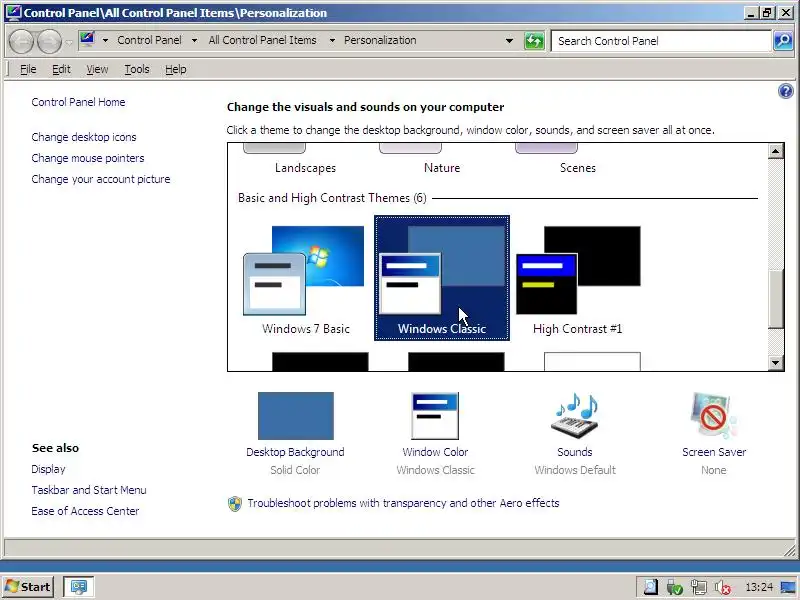Click the window system menu icon in title bar
800x600 pixels.
point(13,12)
